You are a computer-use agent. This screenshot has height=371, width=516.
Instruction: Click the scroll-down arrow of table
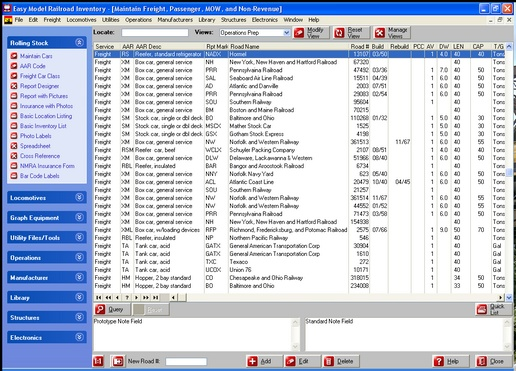tap(509, 297)
